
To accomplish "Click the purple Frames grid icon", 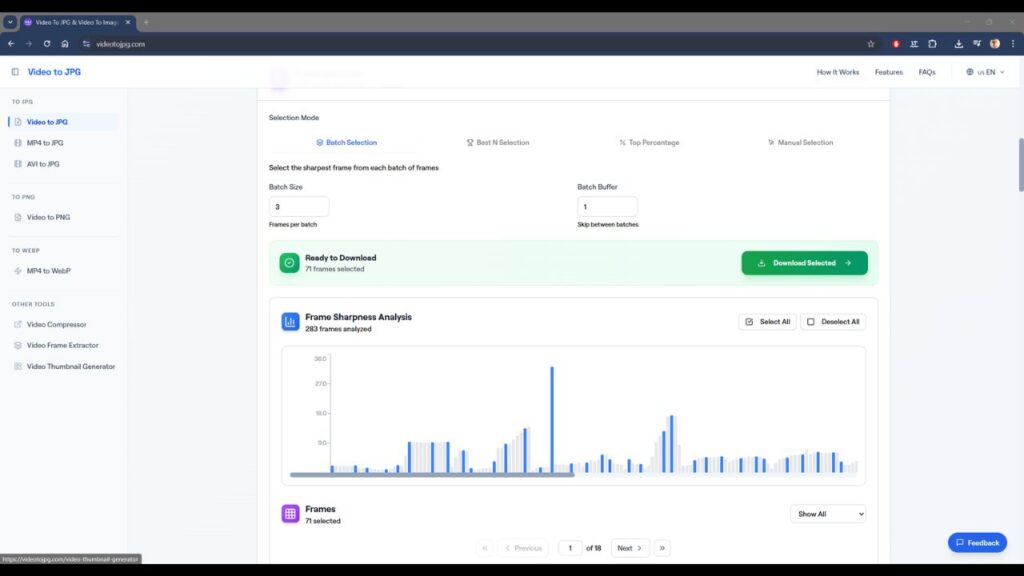I will [x=290, y=514].
